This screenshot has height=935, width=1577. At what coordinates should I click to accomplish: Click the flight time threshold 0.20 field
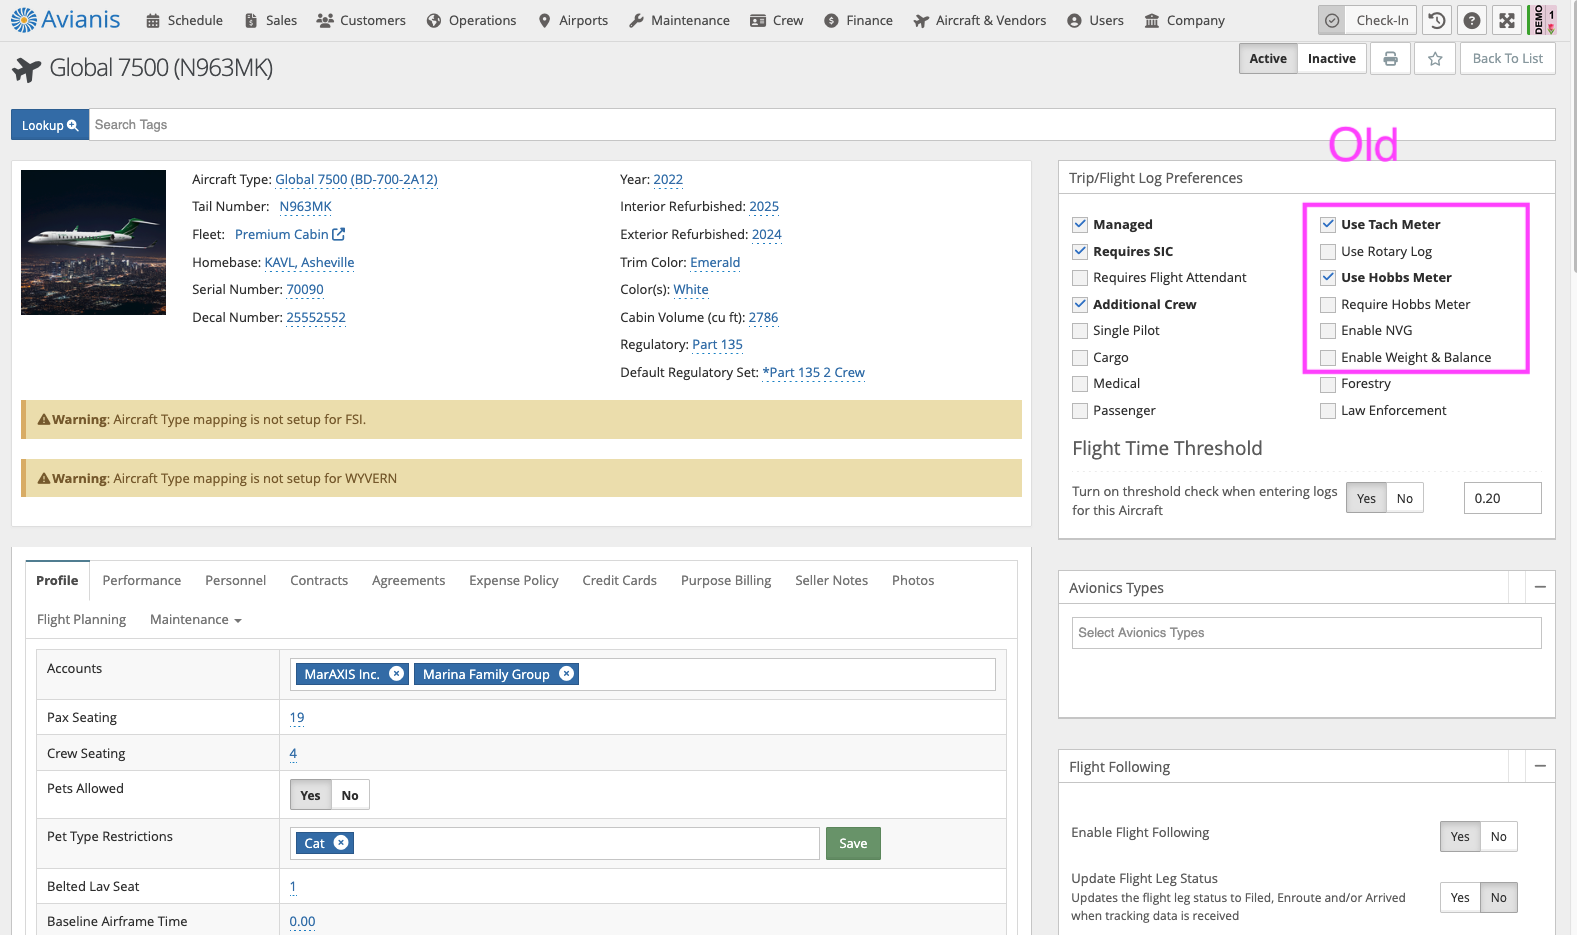[x=1502, y=499]
